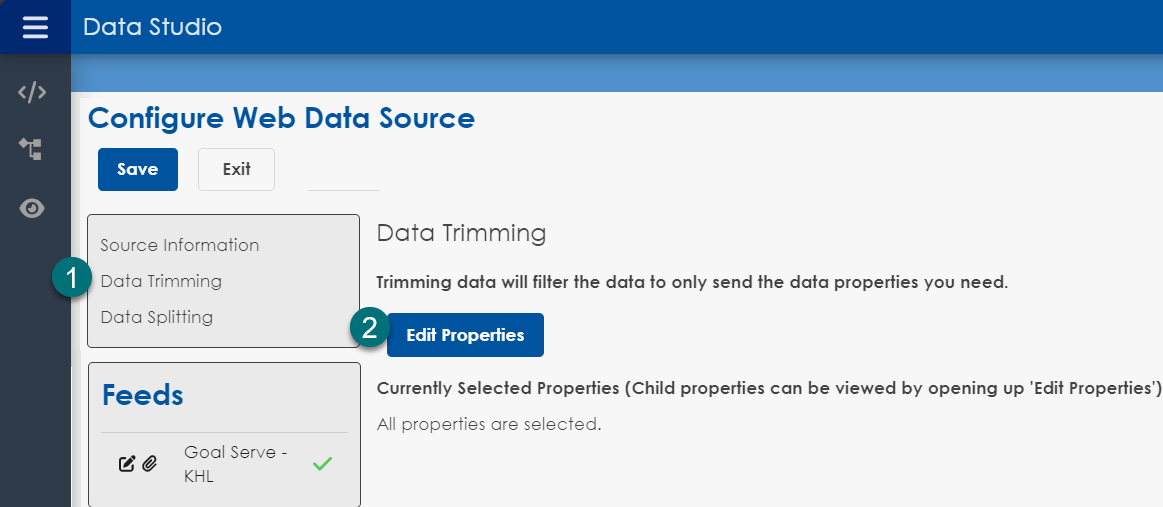Viewport: 1163px width, 507px height.
Task: Save the web data source configuration
Action: click(138, 169)
